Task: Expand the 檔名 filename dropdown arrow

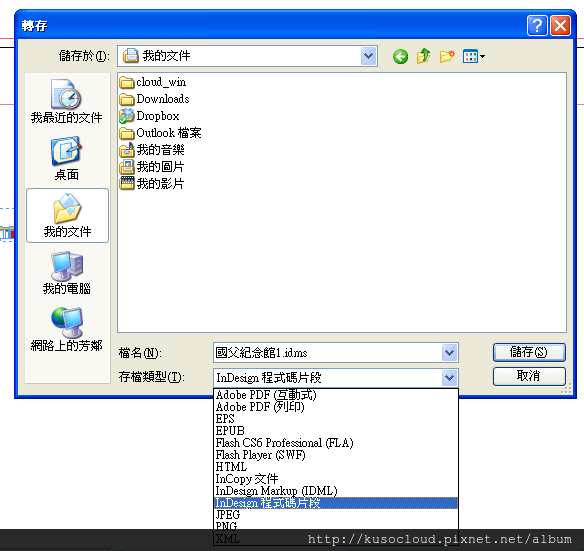Action: (x=450, y=352)
